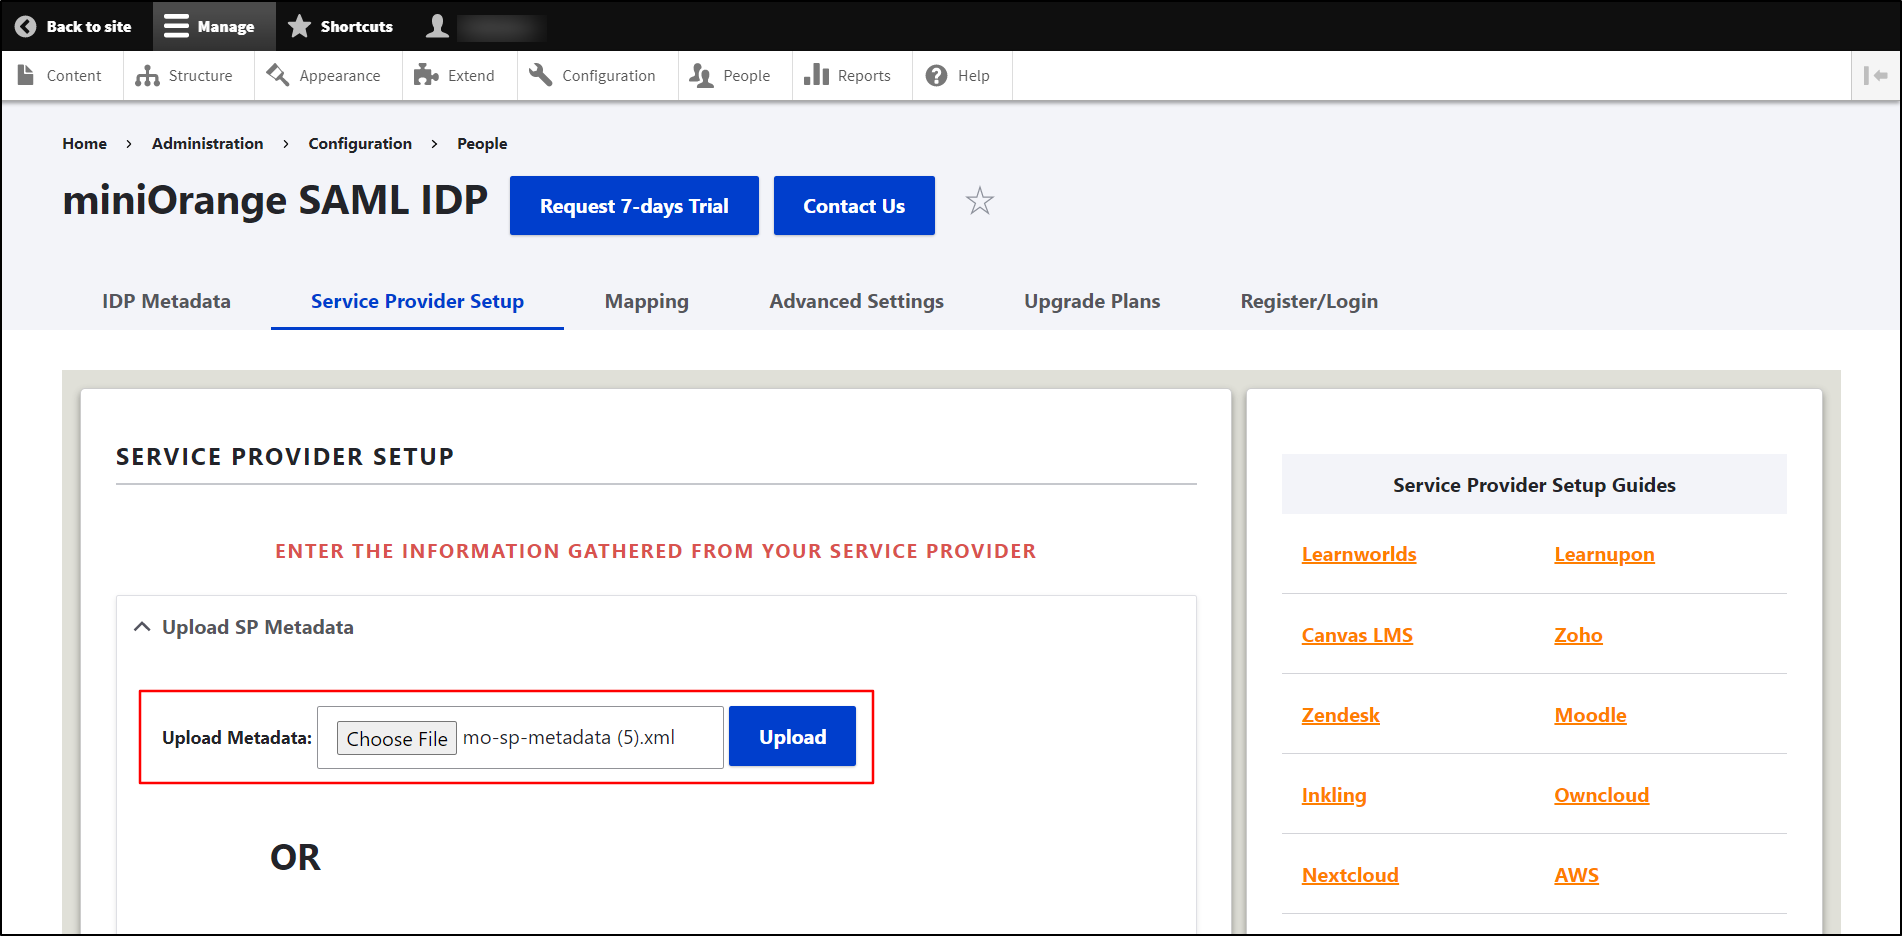Open the Register/Login tab

(1309, 301)
